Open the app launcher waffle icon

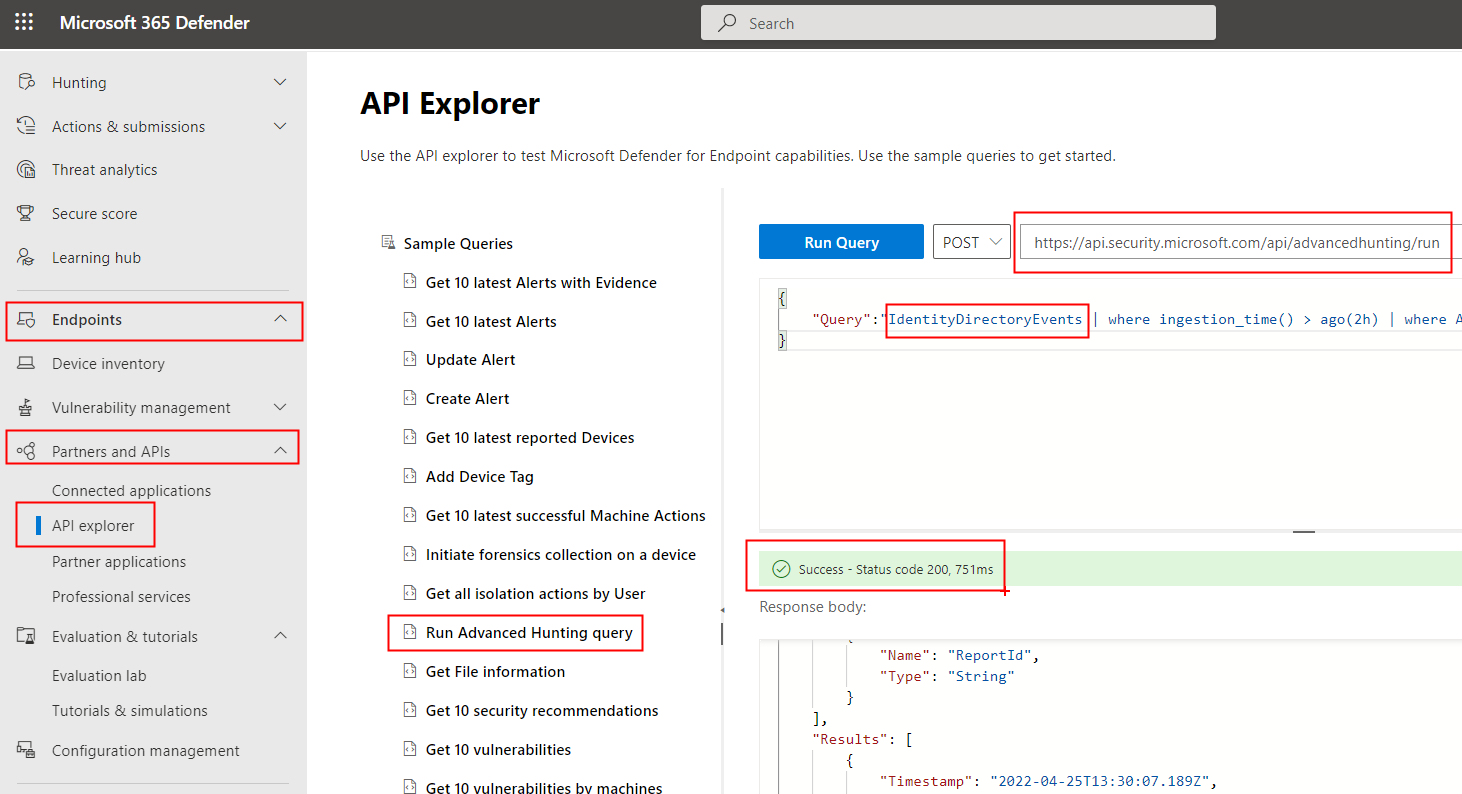coord(24,22)
